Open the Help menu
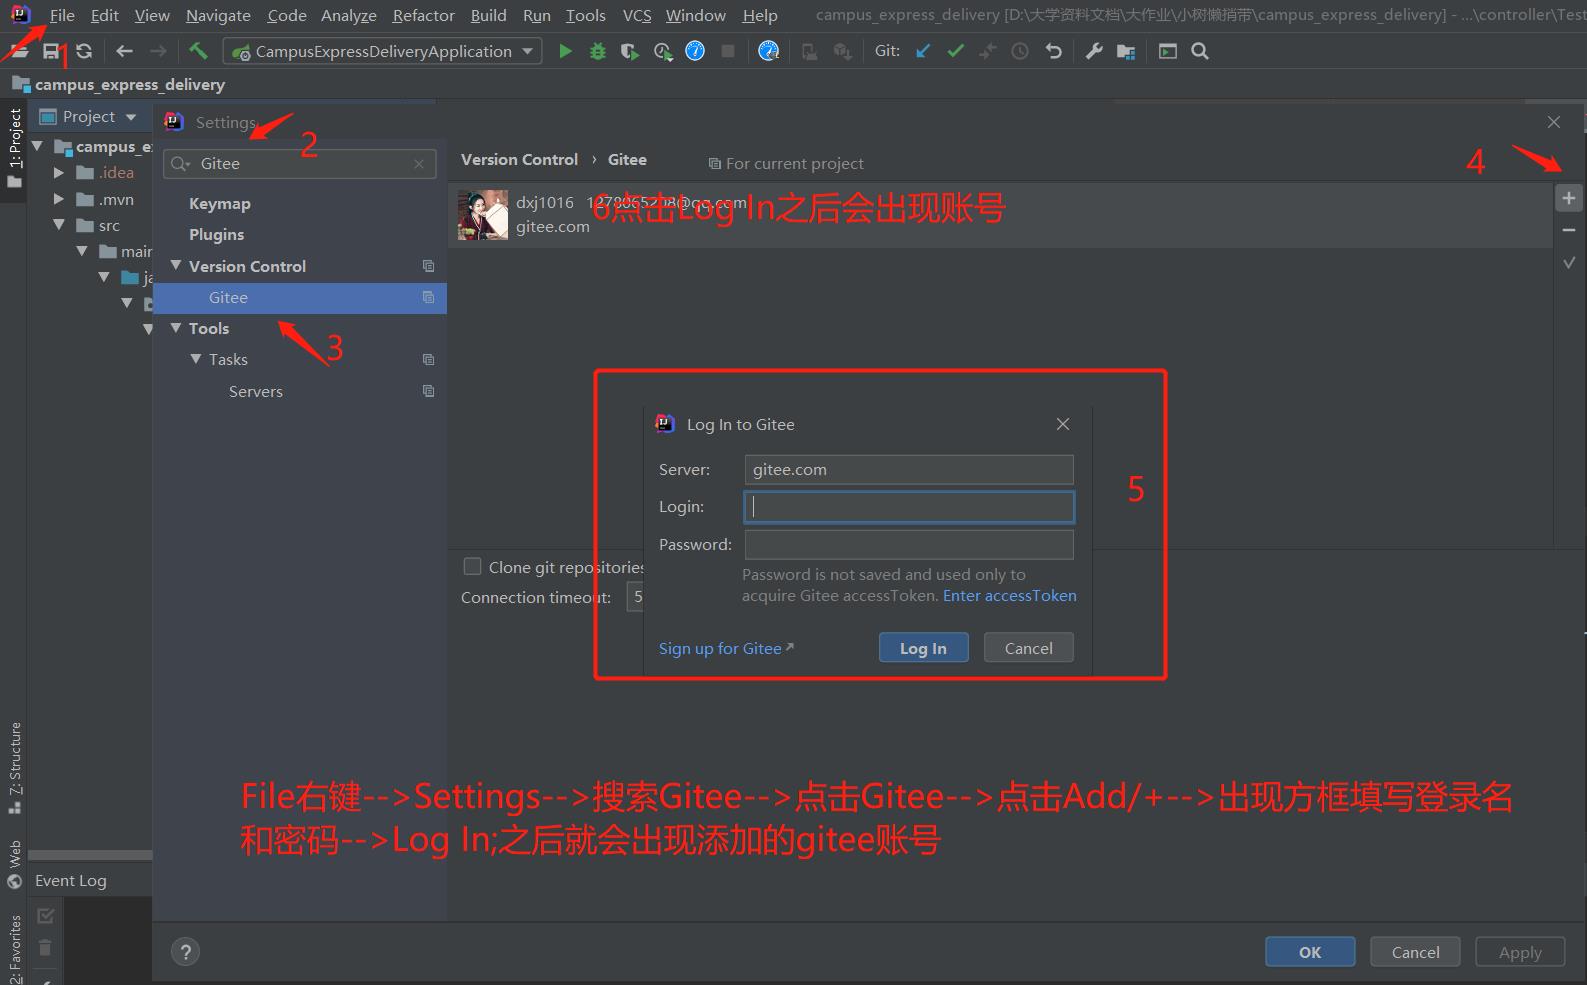 [x=760, y=16]
